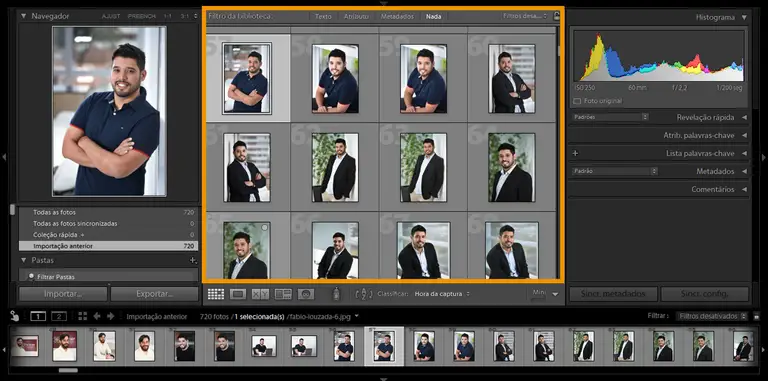768x381 pixels.
Task: Open Hora da captura sort dropdown
Action: point(442,294)
